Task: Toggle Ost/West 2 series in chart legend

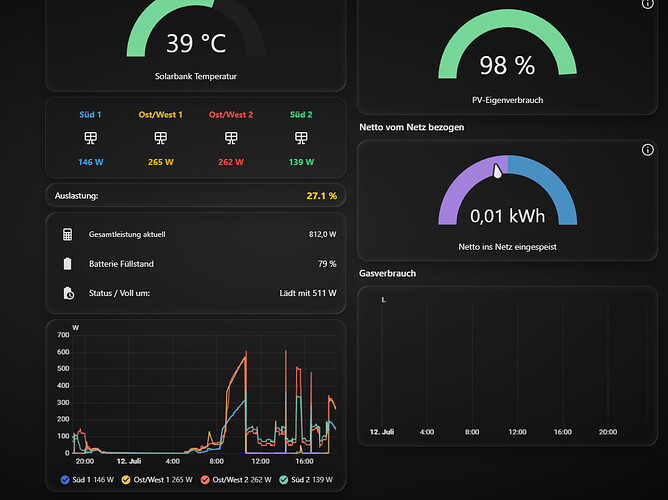Action: point(236,480)
